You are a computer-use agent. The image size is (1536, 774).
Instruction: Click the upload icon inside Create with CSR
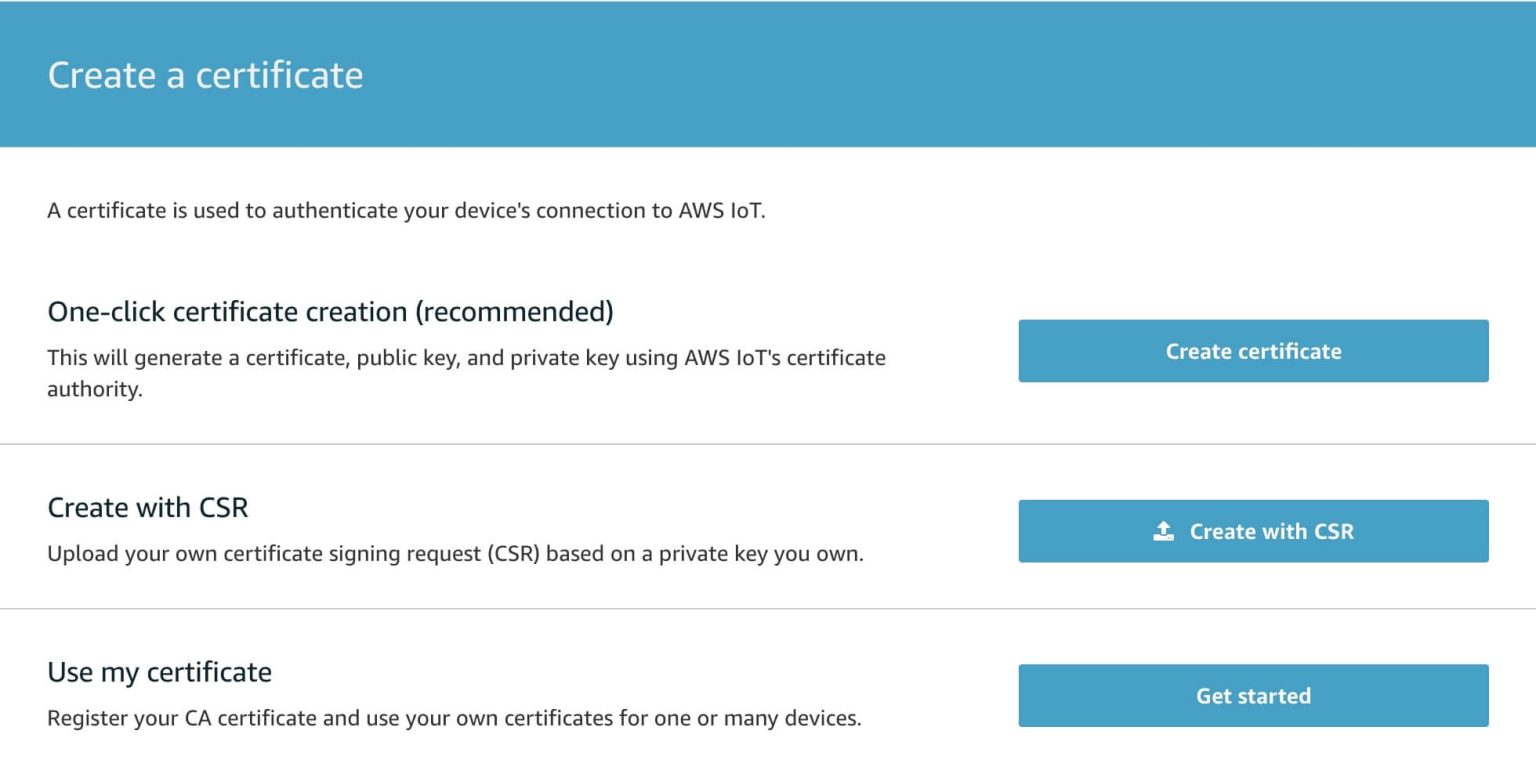pyautogui.click(x=1163, y=531)
